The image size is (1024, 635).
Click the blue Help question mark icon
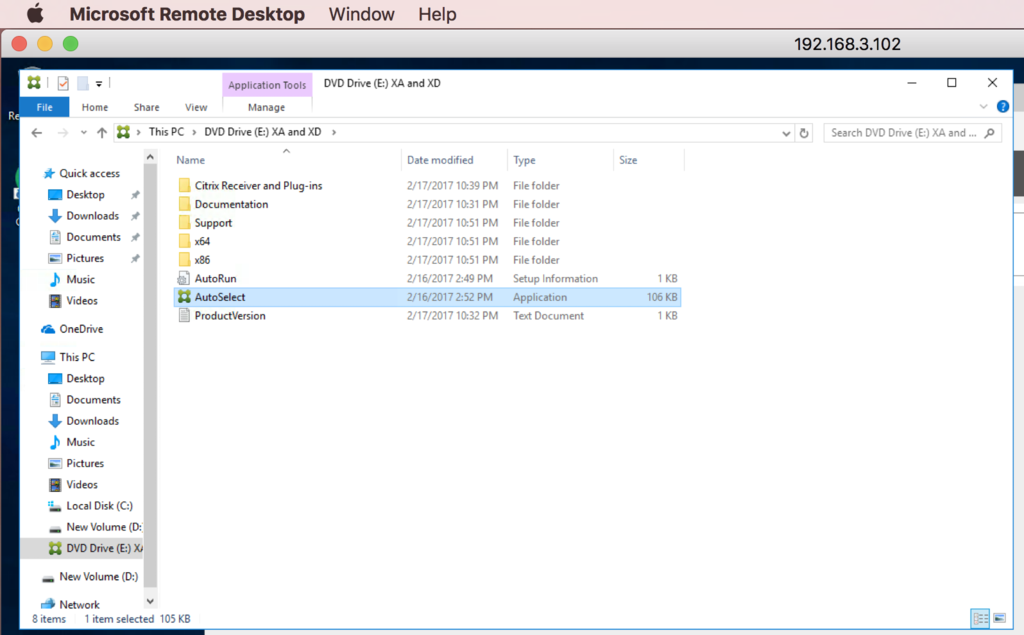pyautogui.click(x=1002, y=106)
